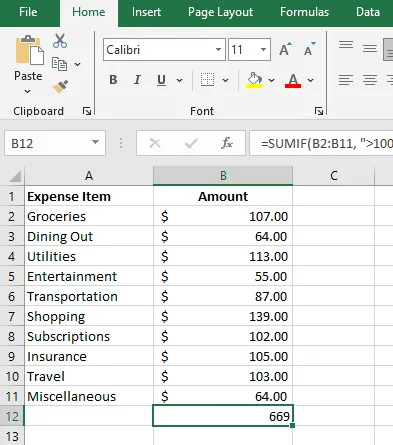Select the Shopping amount 139.00
393x445 pixels.
[x=223, y=316]
